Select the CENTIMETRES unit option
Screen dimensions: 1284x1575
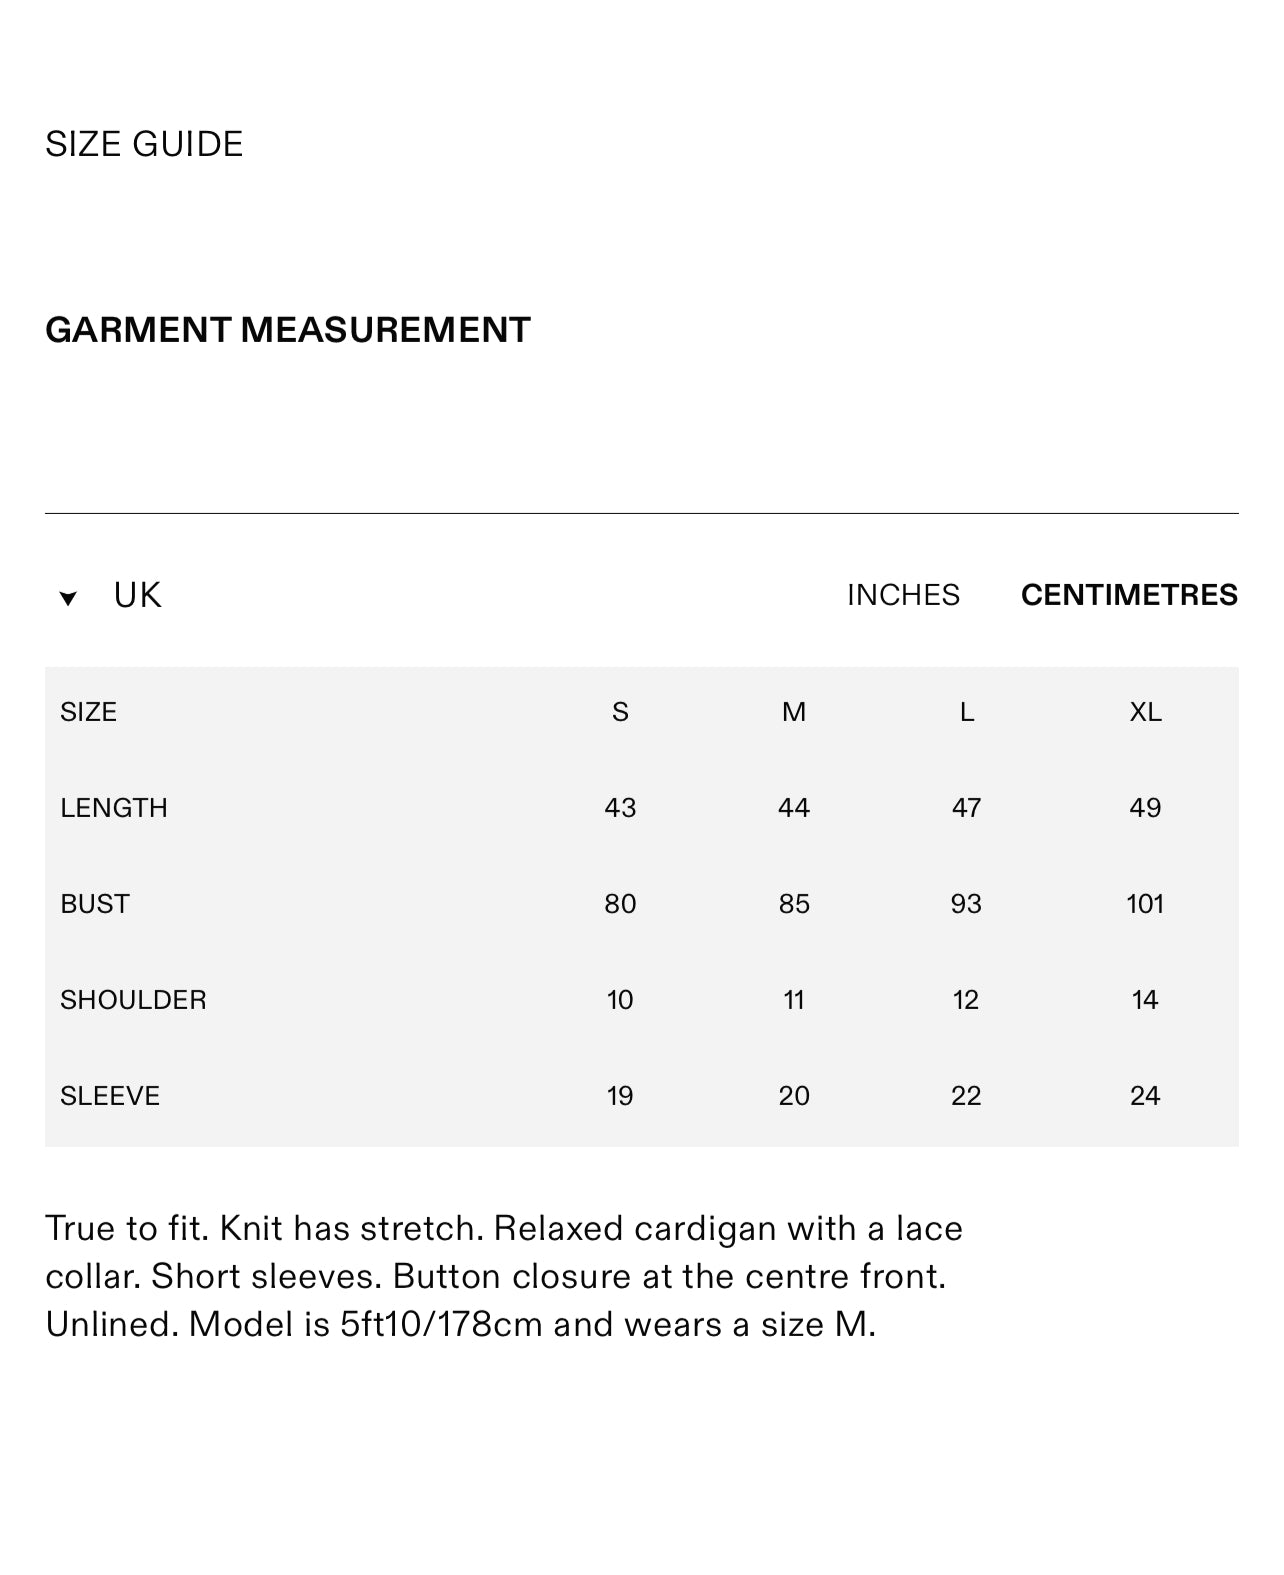(1129, 595)
